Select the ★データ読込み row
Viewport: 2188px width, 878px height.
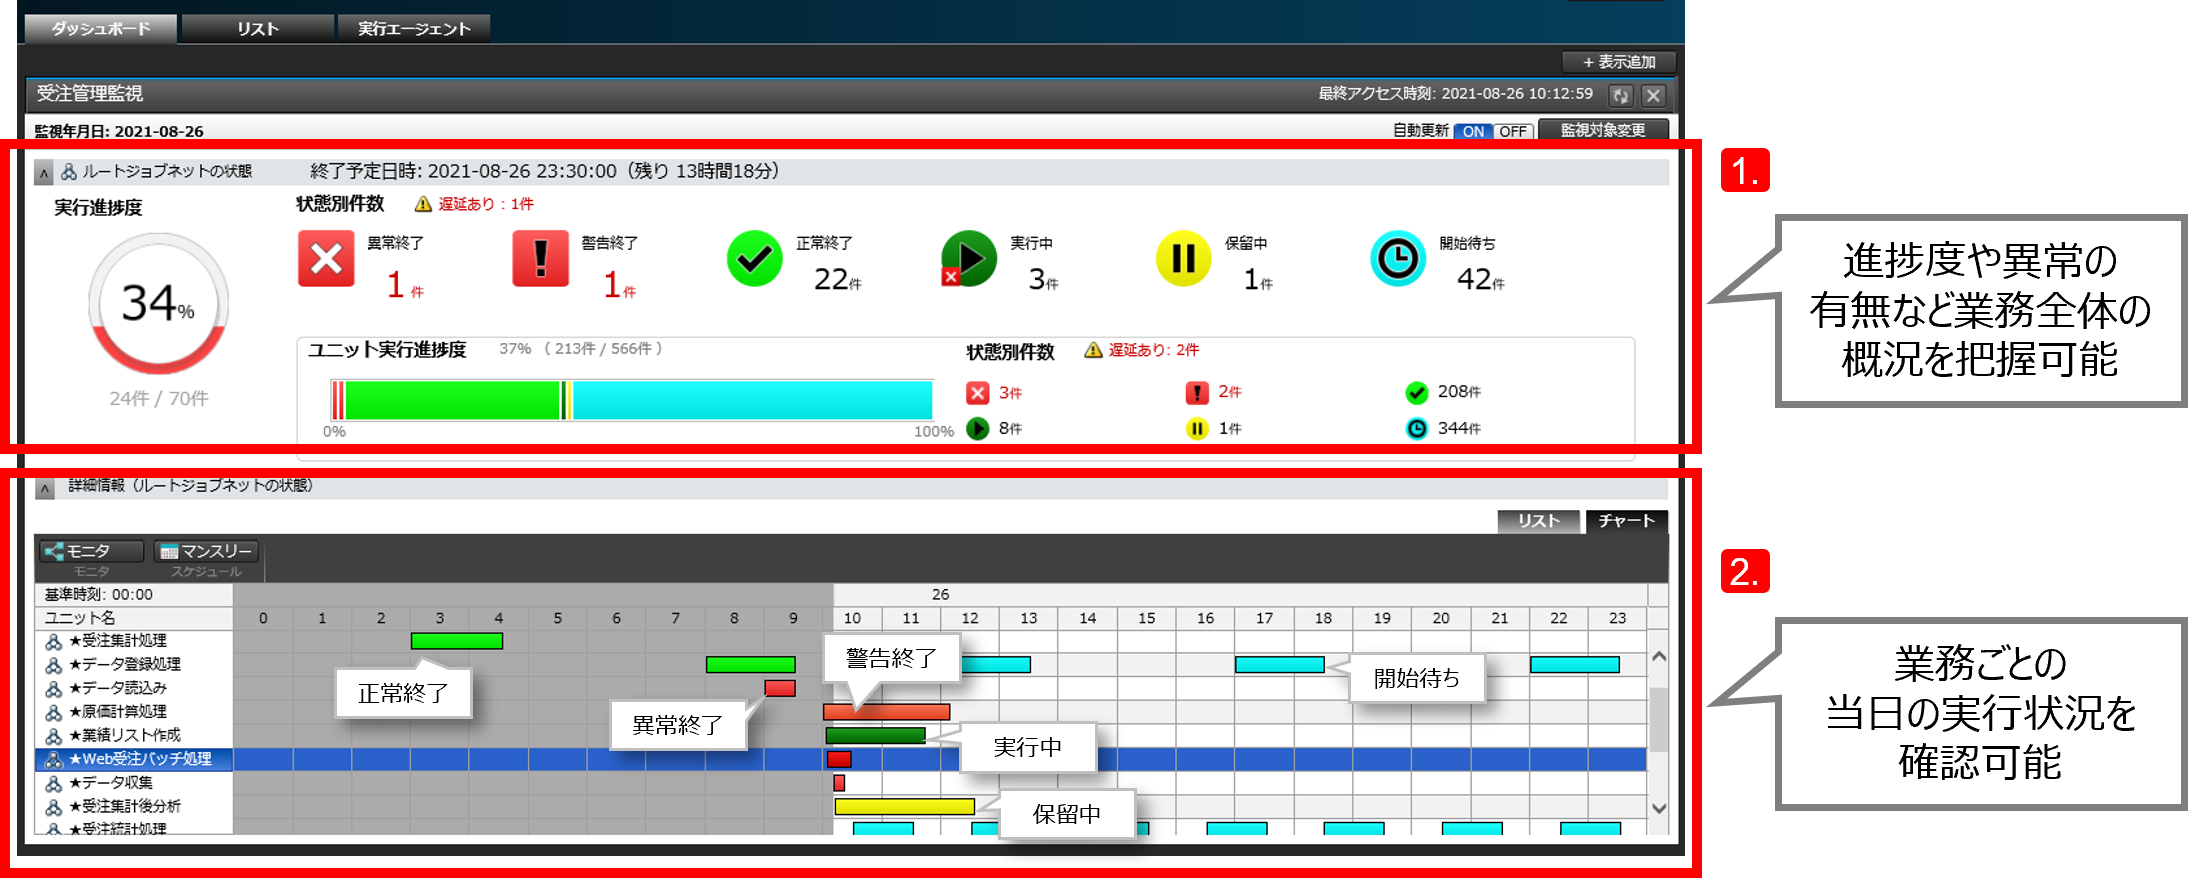(134, 688)
